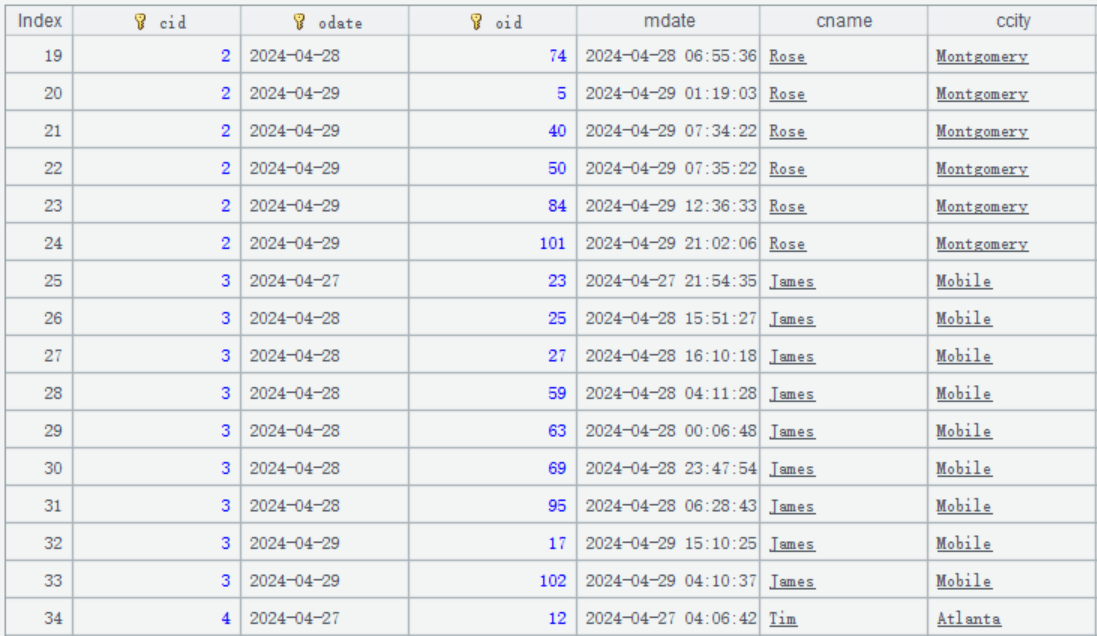1097x636 pixels.
Task: Select oid cell with value 27
Action: (493, 356)
